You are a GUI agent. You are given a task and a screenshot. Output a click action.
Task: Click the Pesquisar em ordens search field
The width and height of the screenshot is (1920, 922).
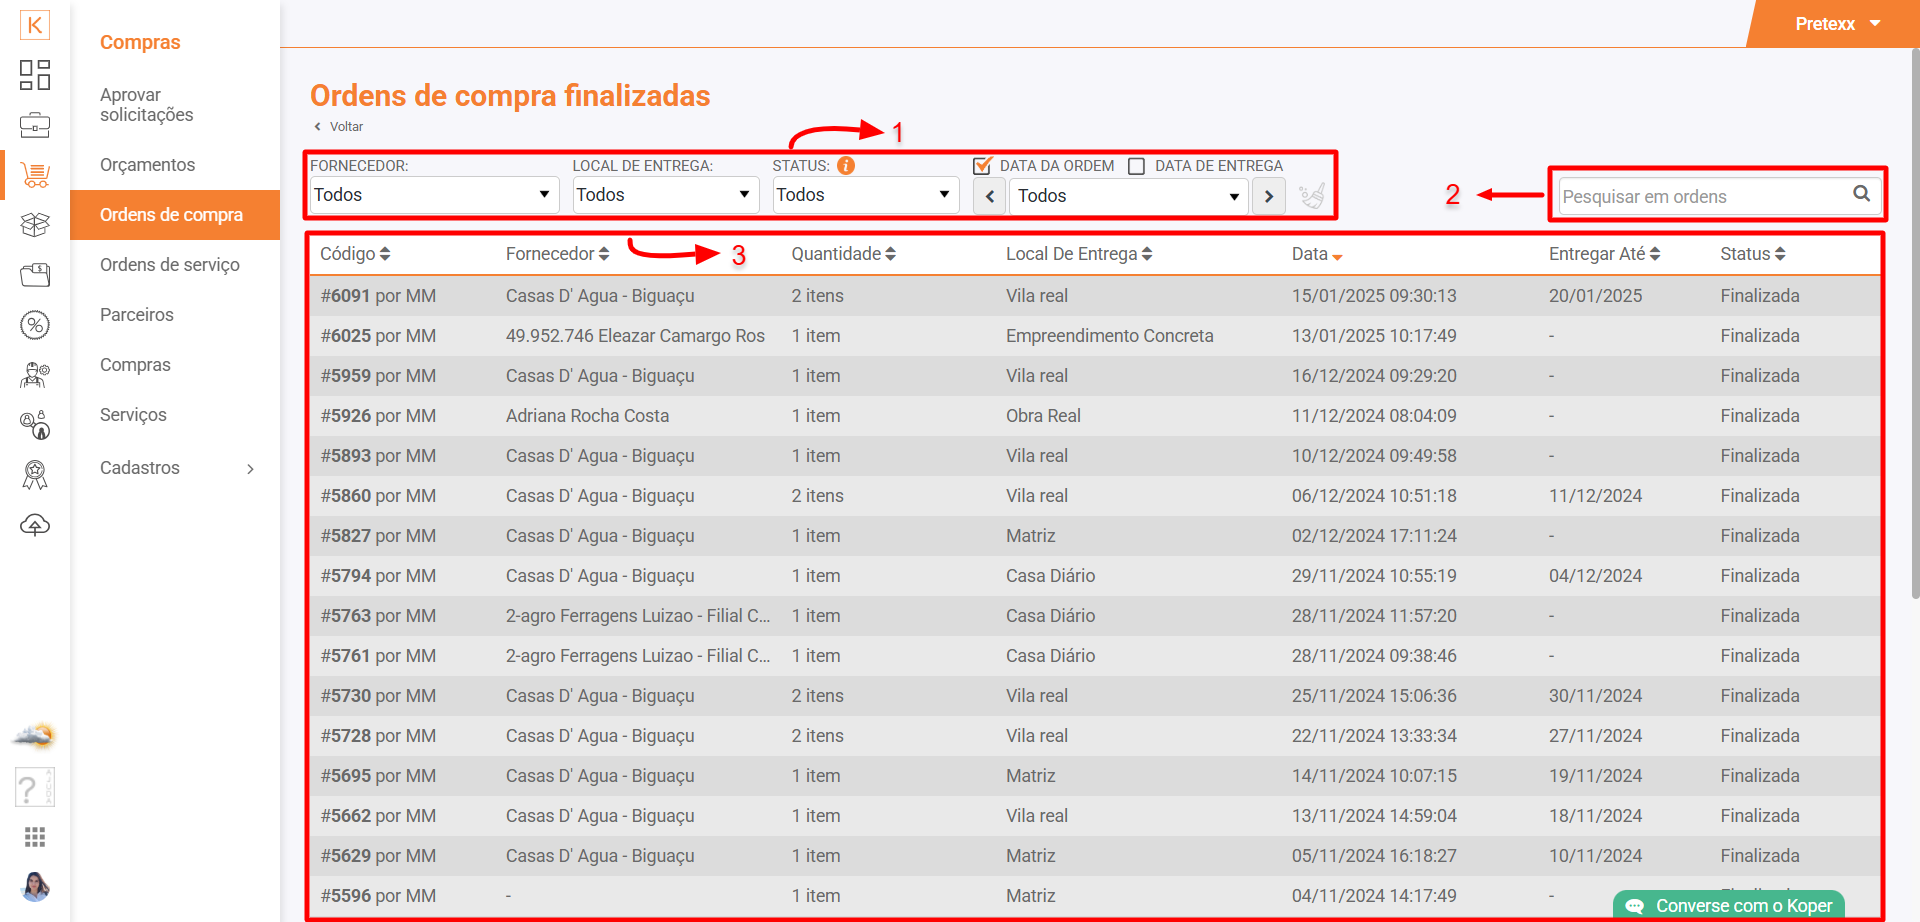click(1700, 196)
